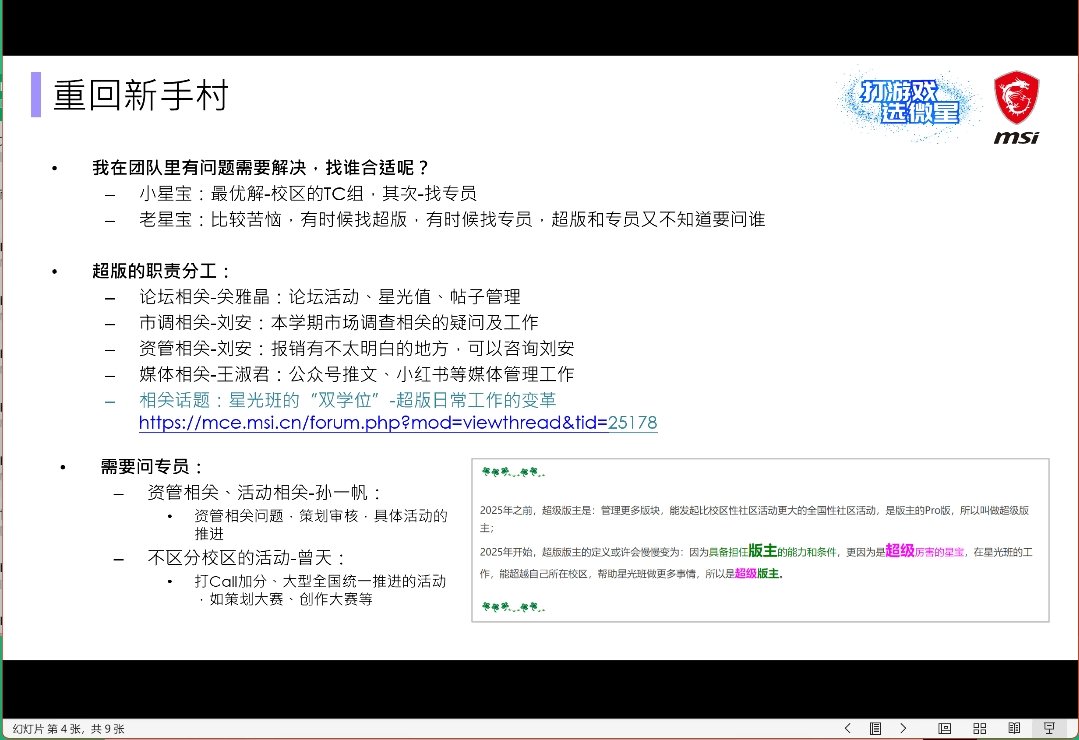Open the mce.msi.cn forum thread hyperlink
1079x740 pixels.
pos(397,424)
